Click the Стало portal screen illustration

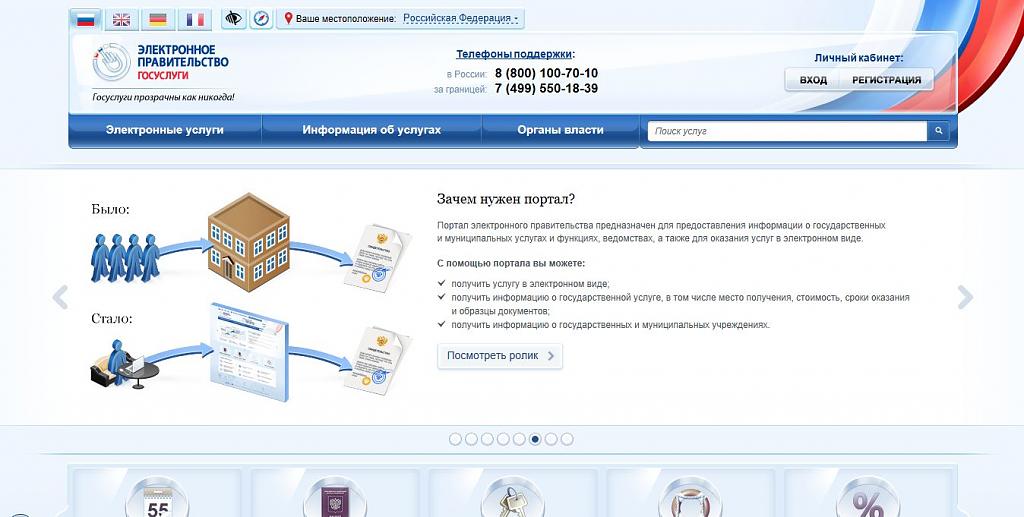coord(248,351)
